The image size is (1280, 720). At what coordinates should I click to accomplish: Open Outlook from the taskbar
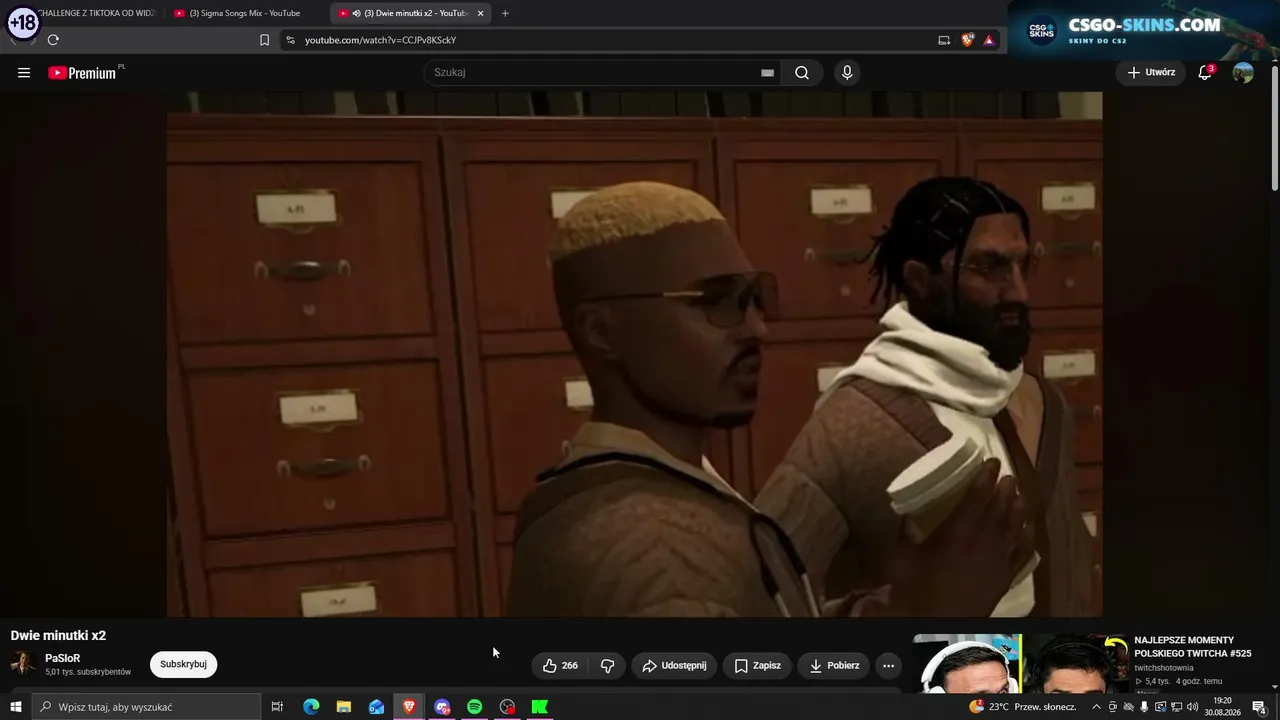(376, 707)
